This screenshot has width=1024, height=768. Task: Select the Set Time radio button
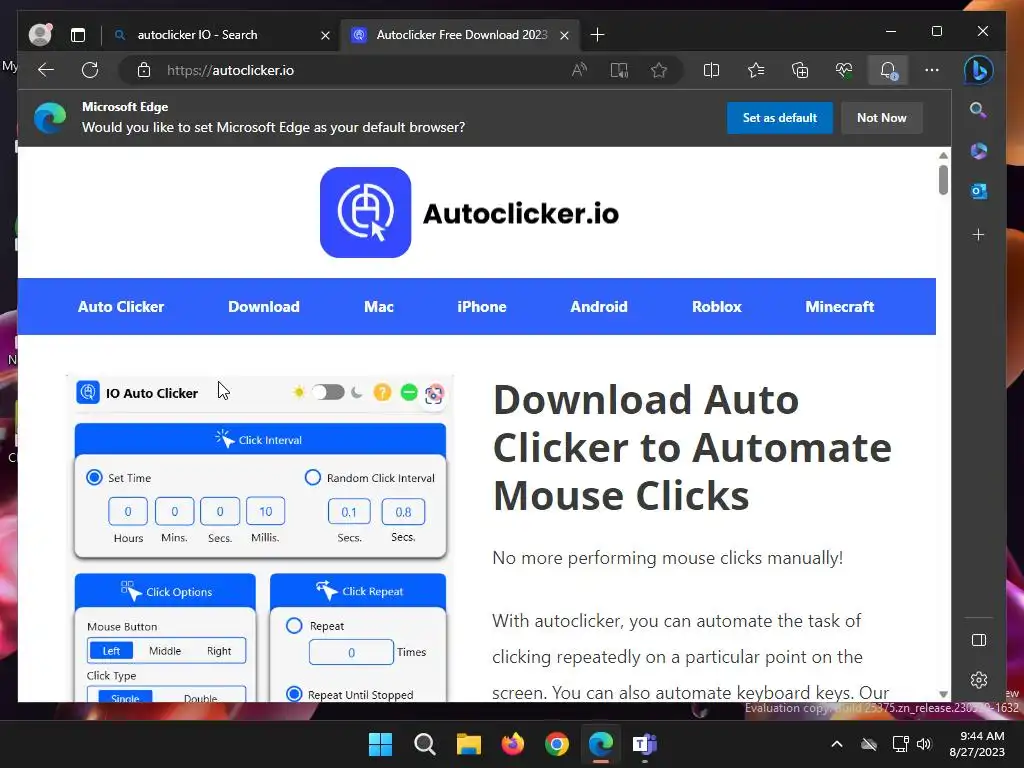pyautogui.click(x=94, y=477)
